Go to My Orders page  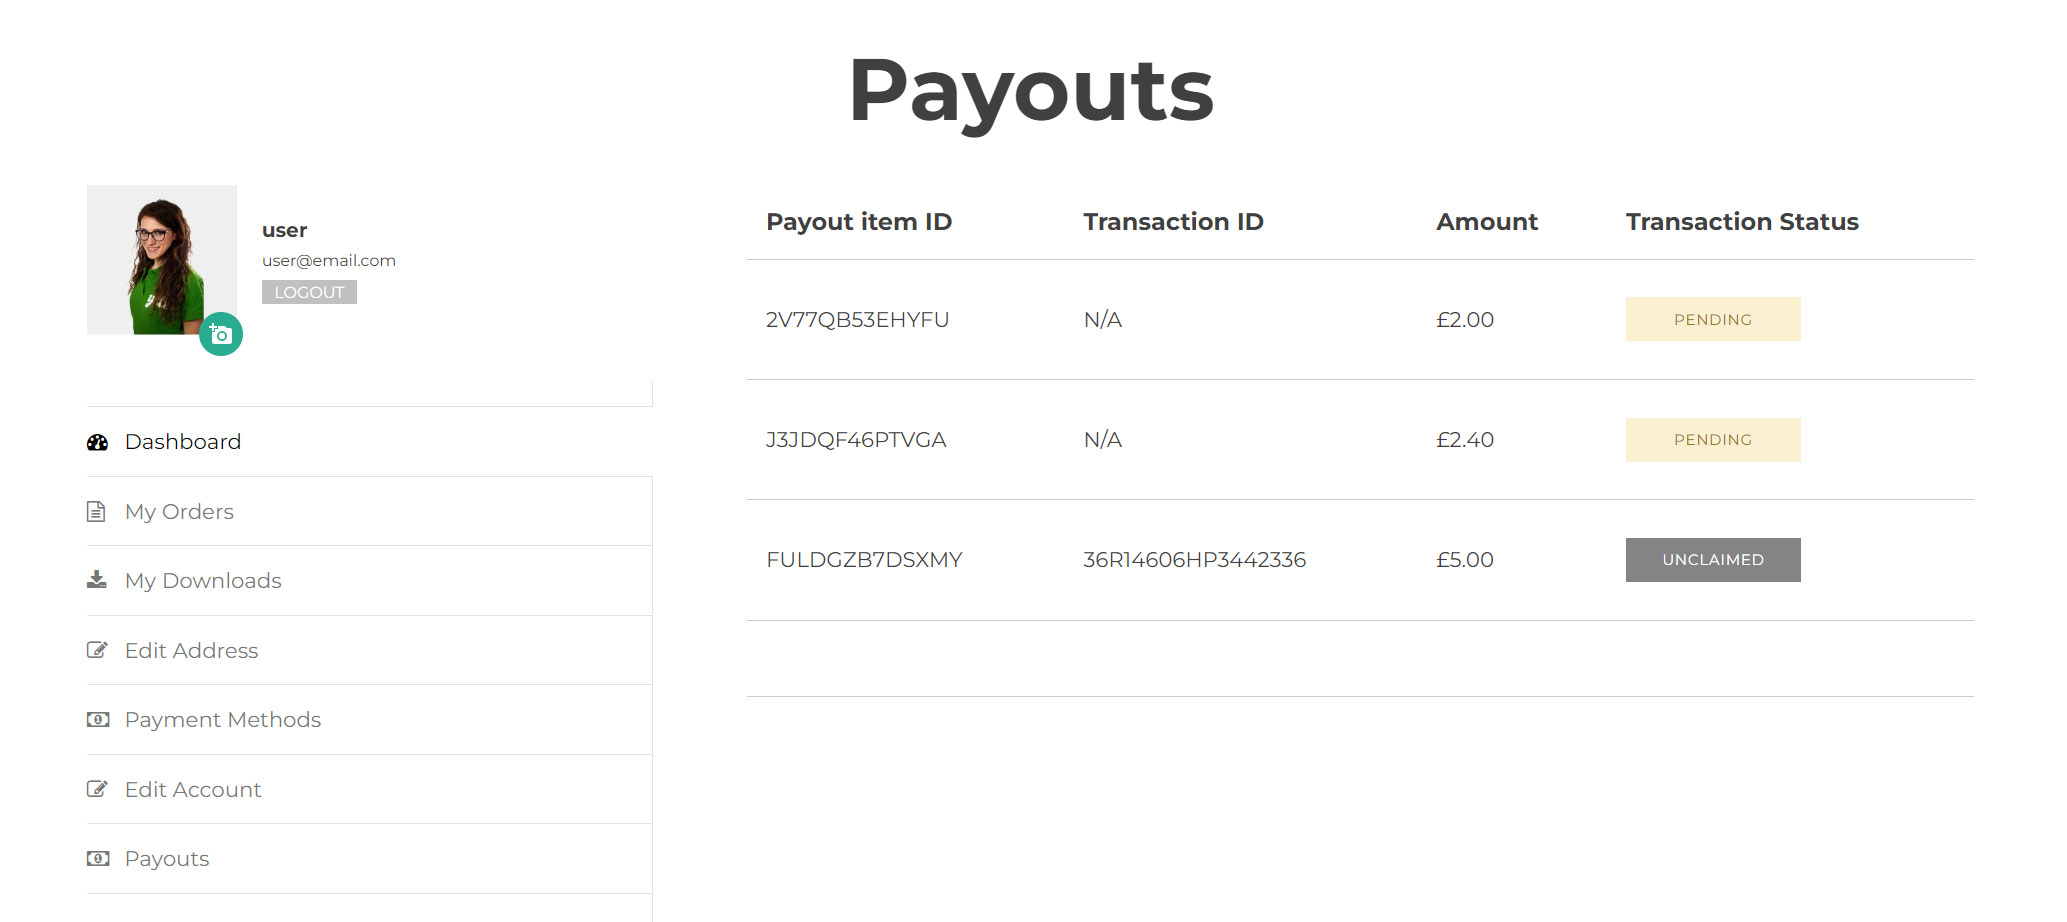pyautogui.click(x=179, y=512)
